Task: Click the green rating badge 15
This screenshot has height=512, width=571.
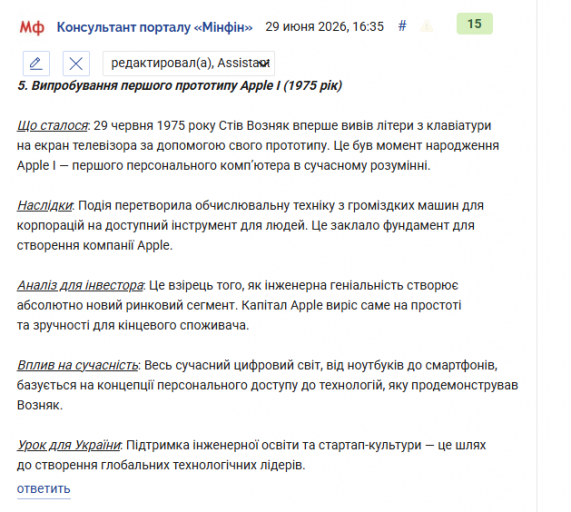Action: click(x=474, y=24)
